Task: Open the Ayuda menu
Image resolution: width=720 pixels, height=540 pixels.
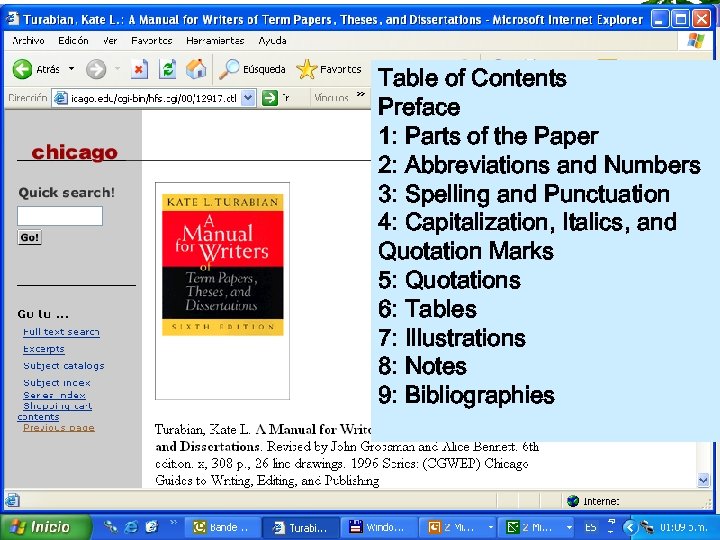Action: click(272, 40)
